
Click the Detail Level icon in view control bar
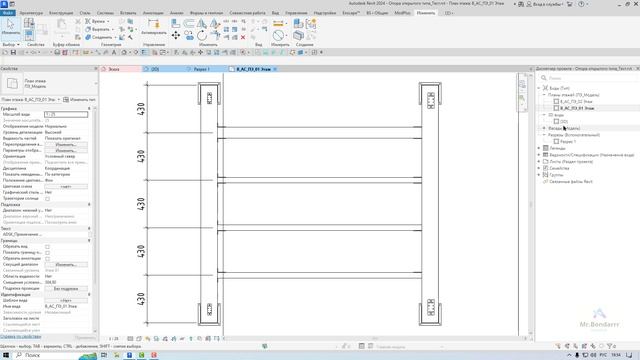(x=130, y=339)
